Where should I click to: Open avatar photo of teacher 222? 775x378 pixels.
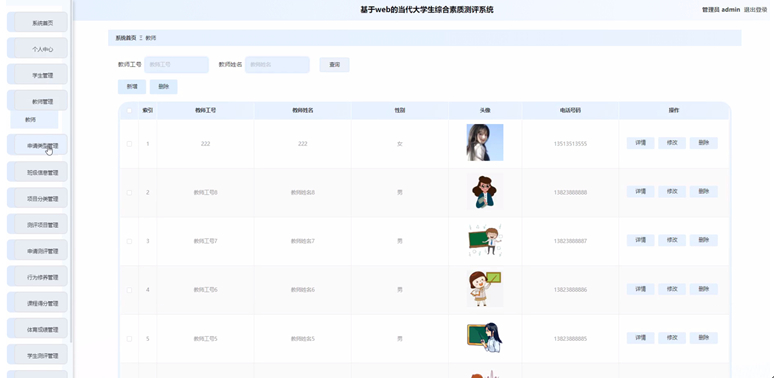point(485,142)
